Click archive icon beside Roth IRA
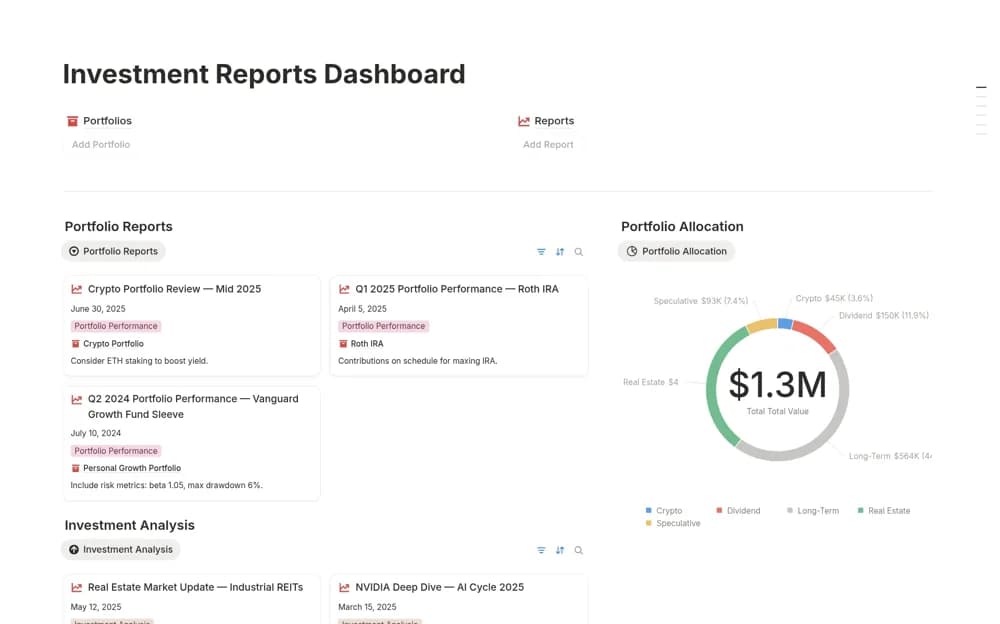1000x624 pixels. [343, 344]
